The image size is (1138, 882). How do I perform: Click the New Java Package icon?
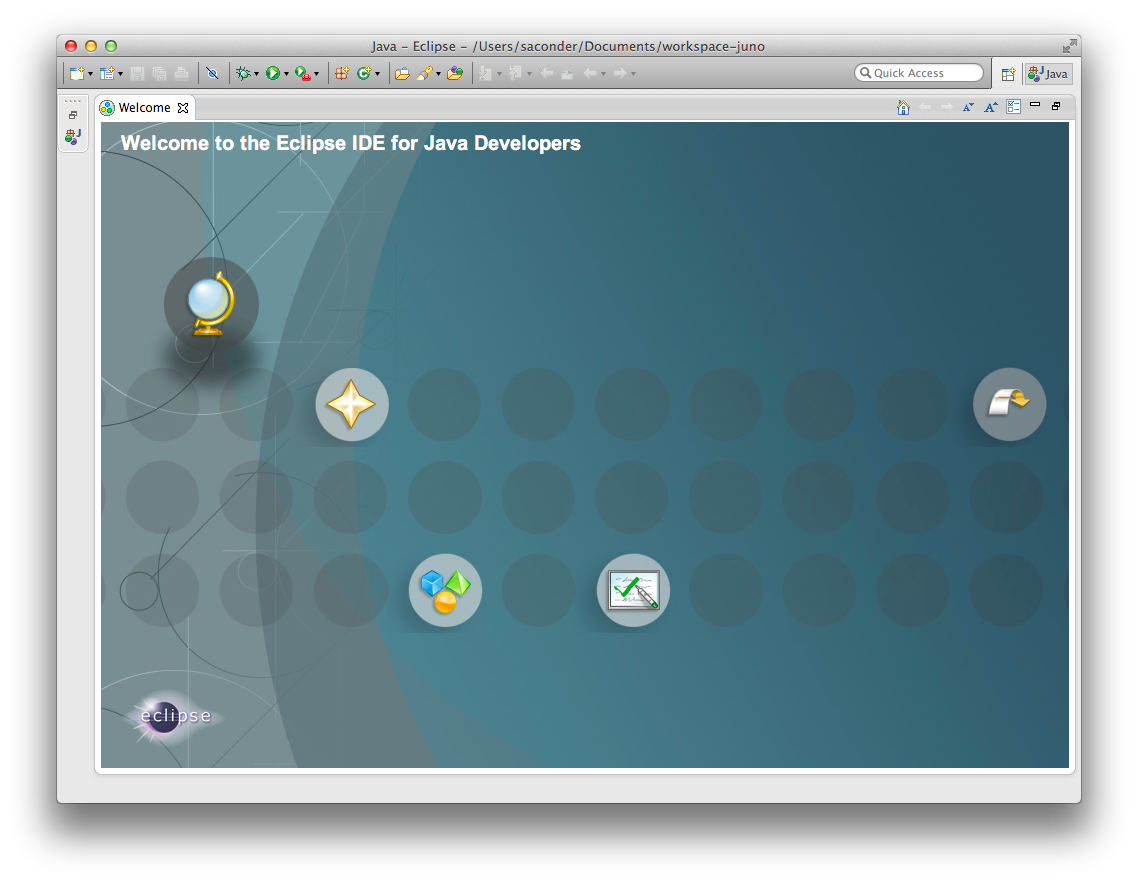342,73
